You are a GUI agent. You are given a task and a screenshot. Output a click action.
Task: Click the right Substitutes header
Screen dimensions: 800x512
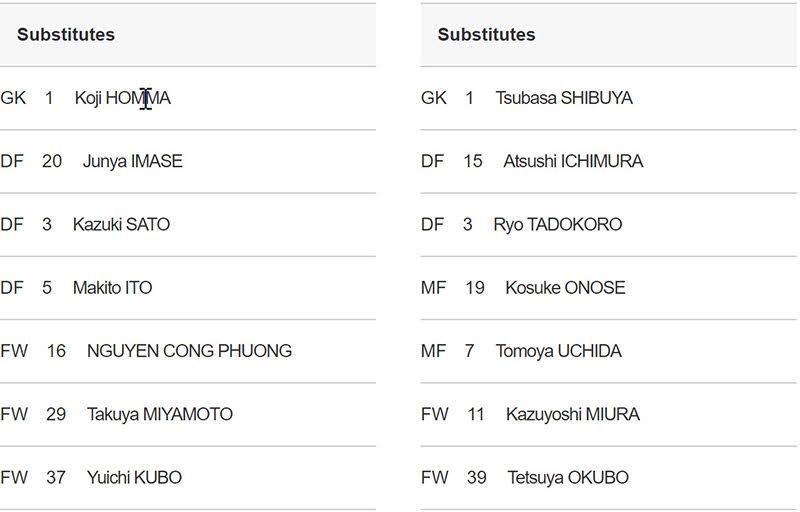click(x=486, y=35)
